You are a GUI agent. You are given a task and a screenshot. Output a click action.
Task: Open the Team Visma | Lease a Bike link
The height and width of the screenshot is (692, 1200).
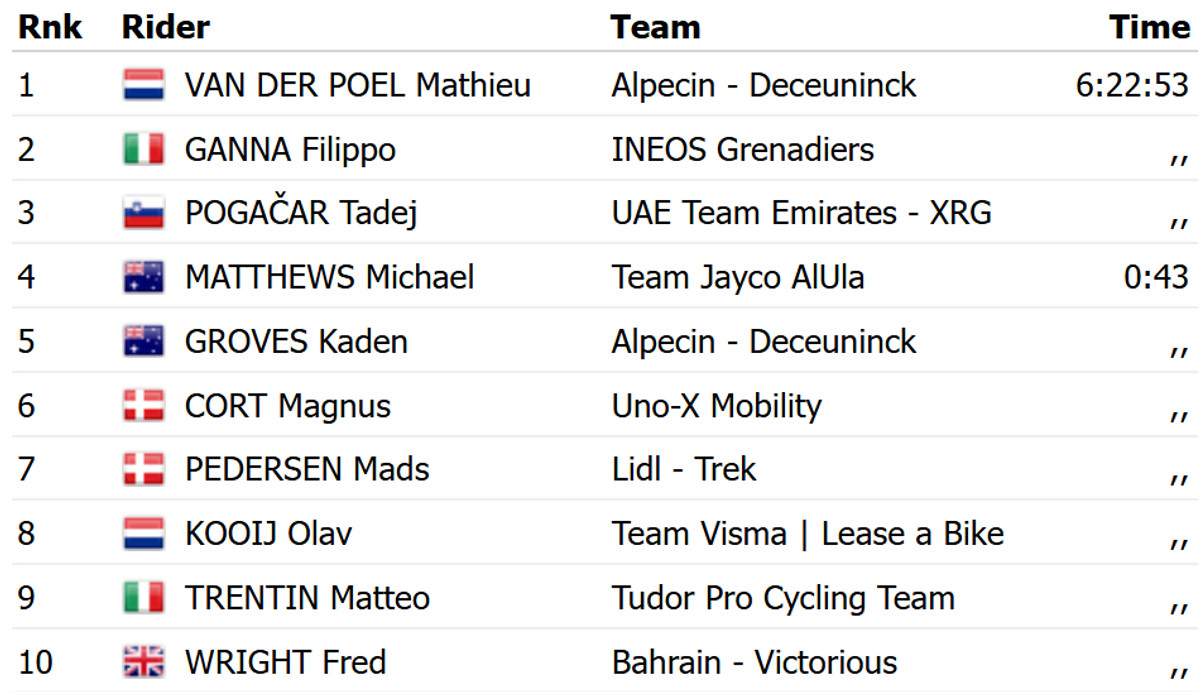[807, 534]
